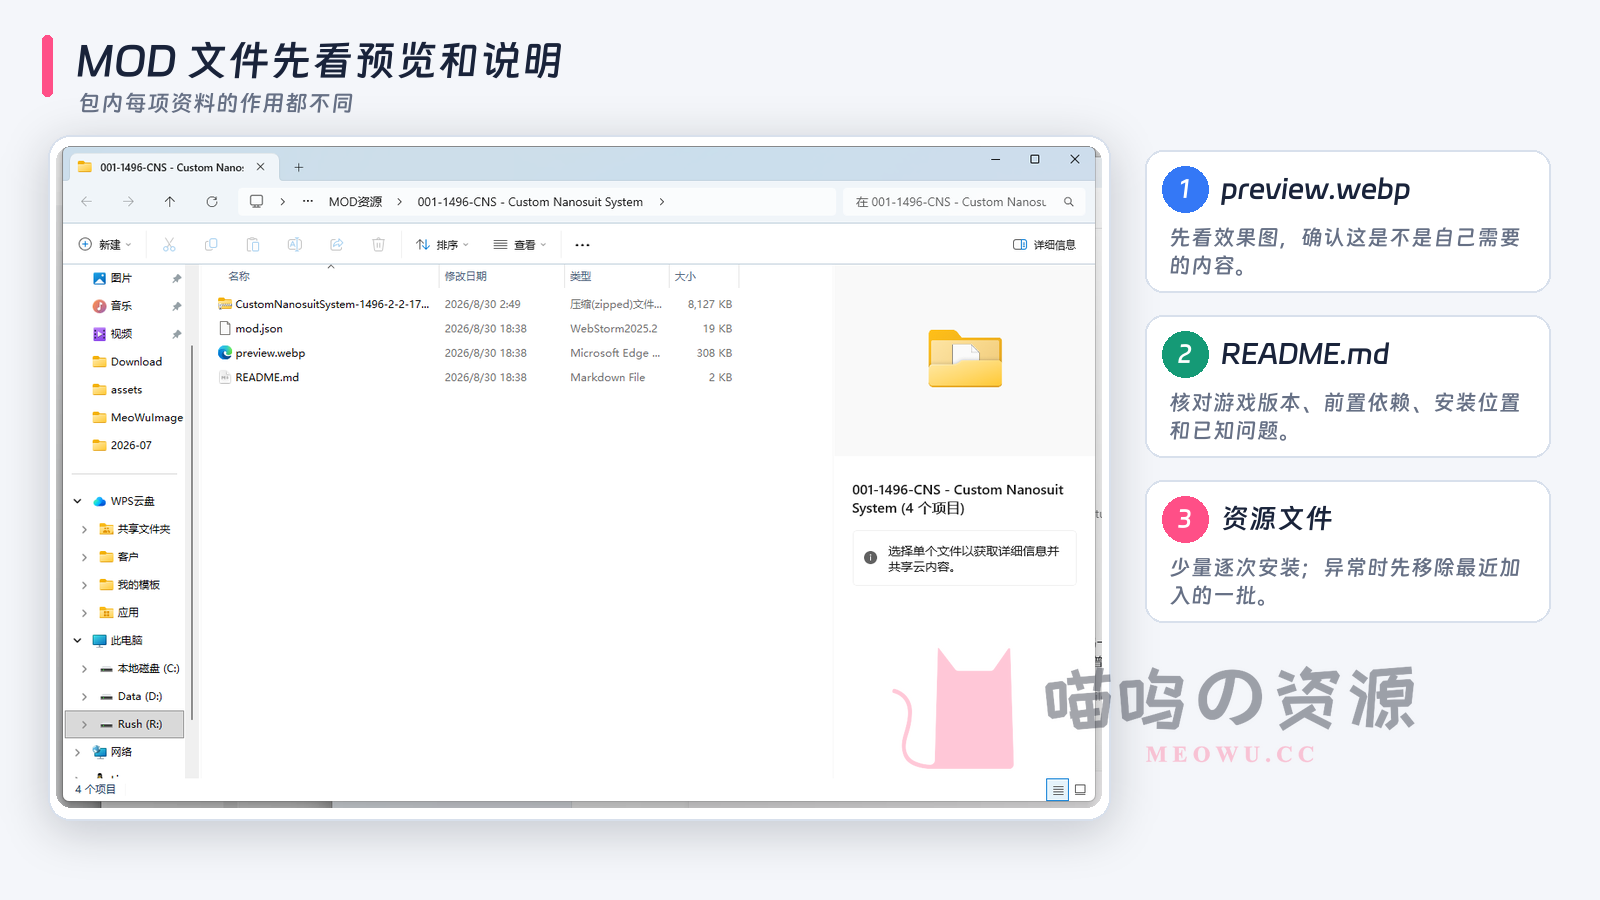Screen dimensions: 1600x900
Task: Expand the 本地磁盘 (C:) drive
Action: [x=85, y=668]
